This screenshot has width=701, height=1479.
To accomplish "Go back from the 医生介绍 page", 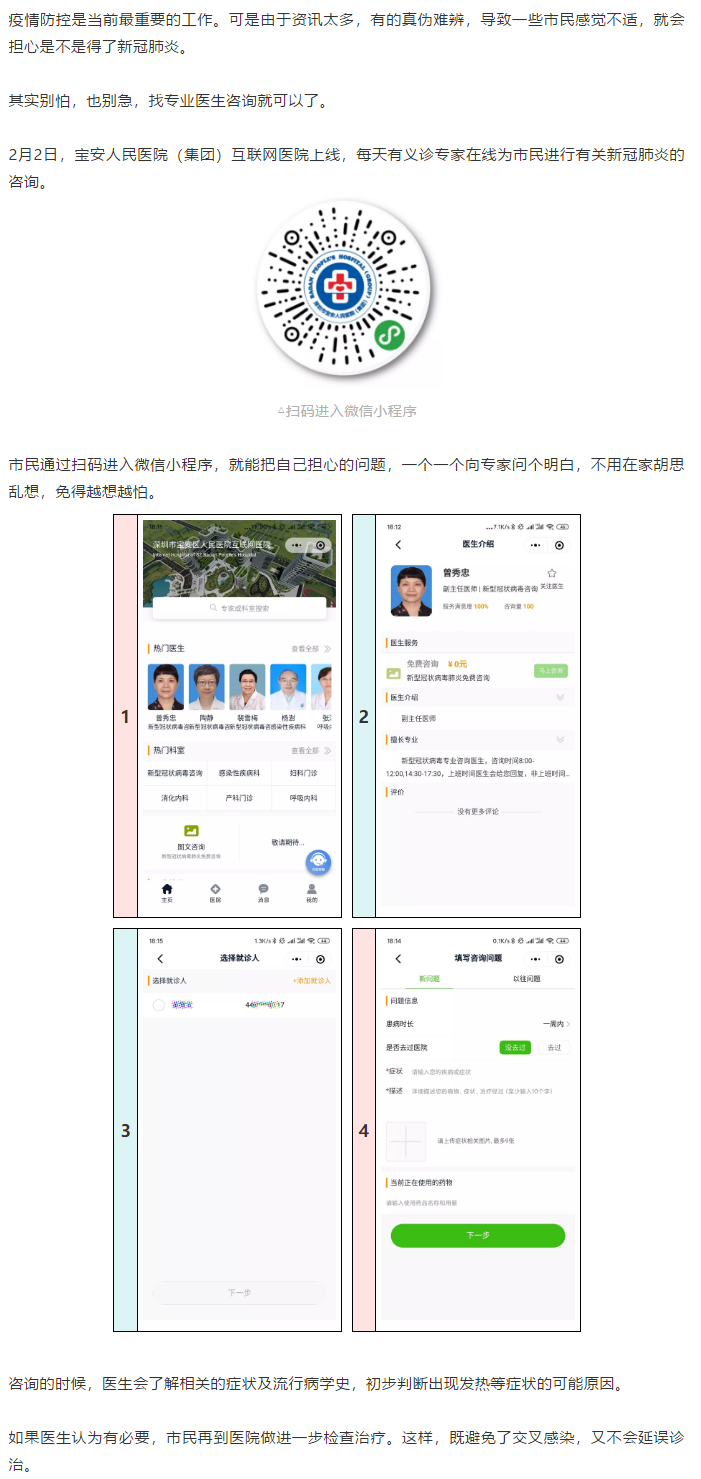I will point(398,545).
